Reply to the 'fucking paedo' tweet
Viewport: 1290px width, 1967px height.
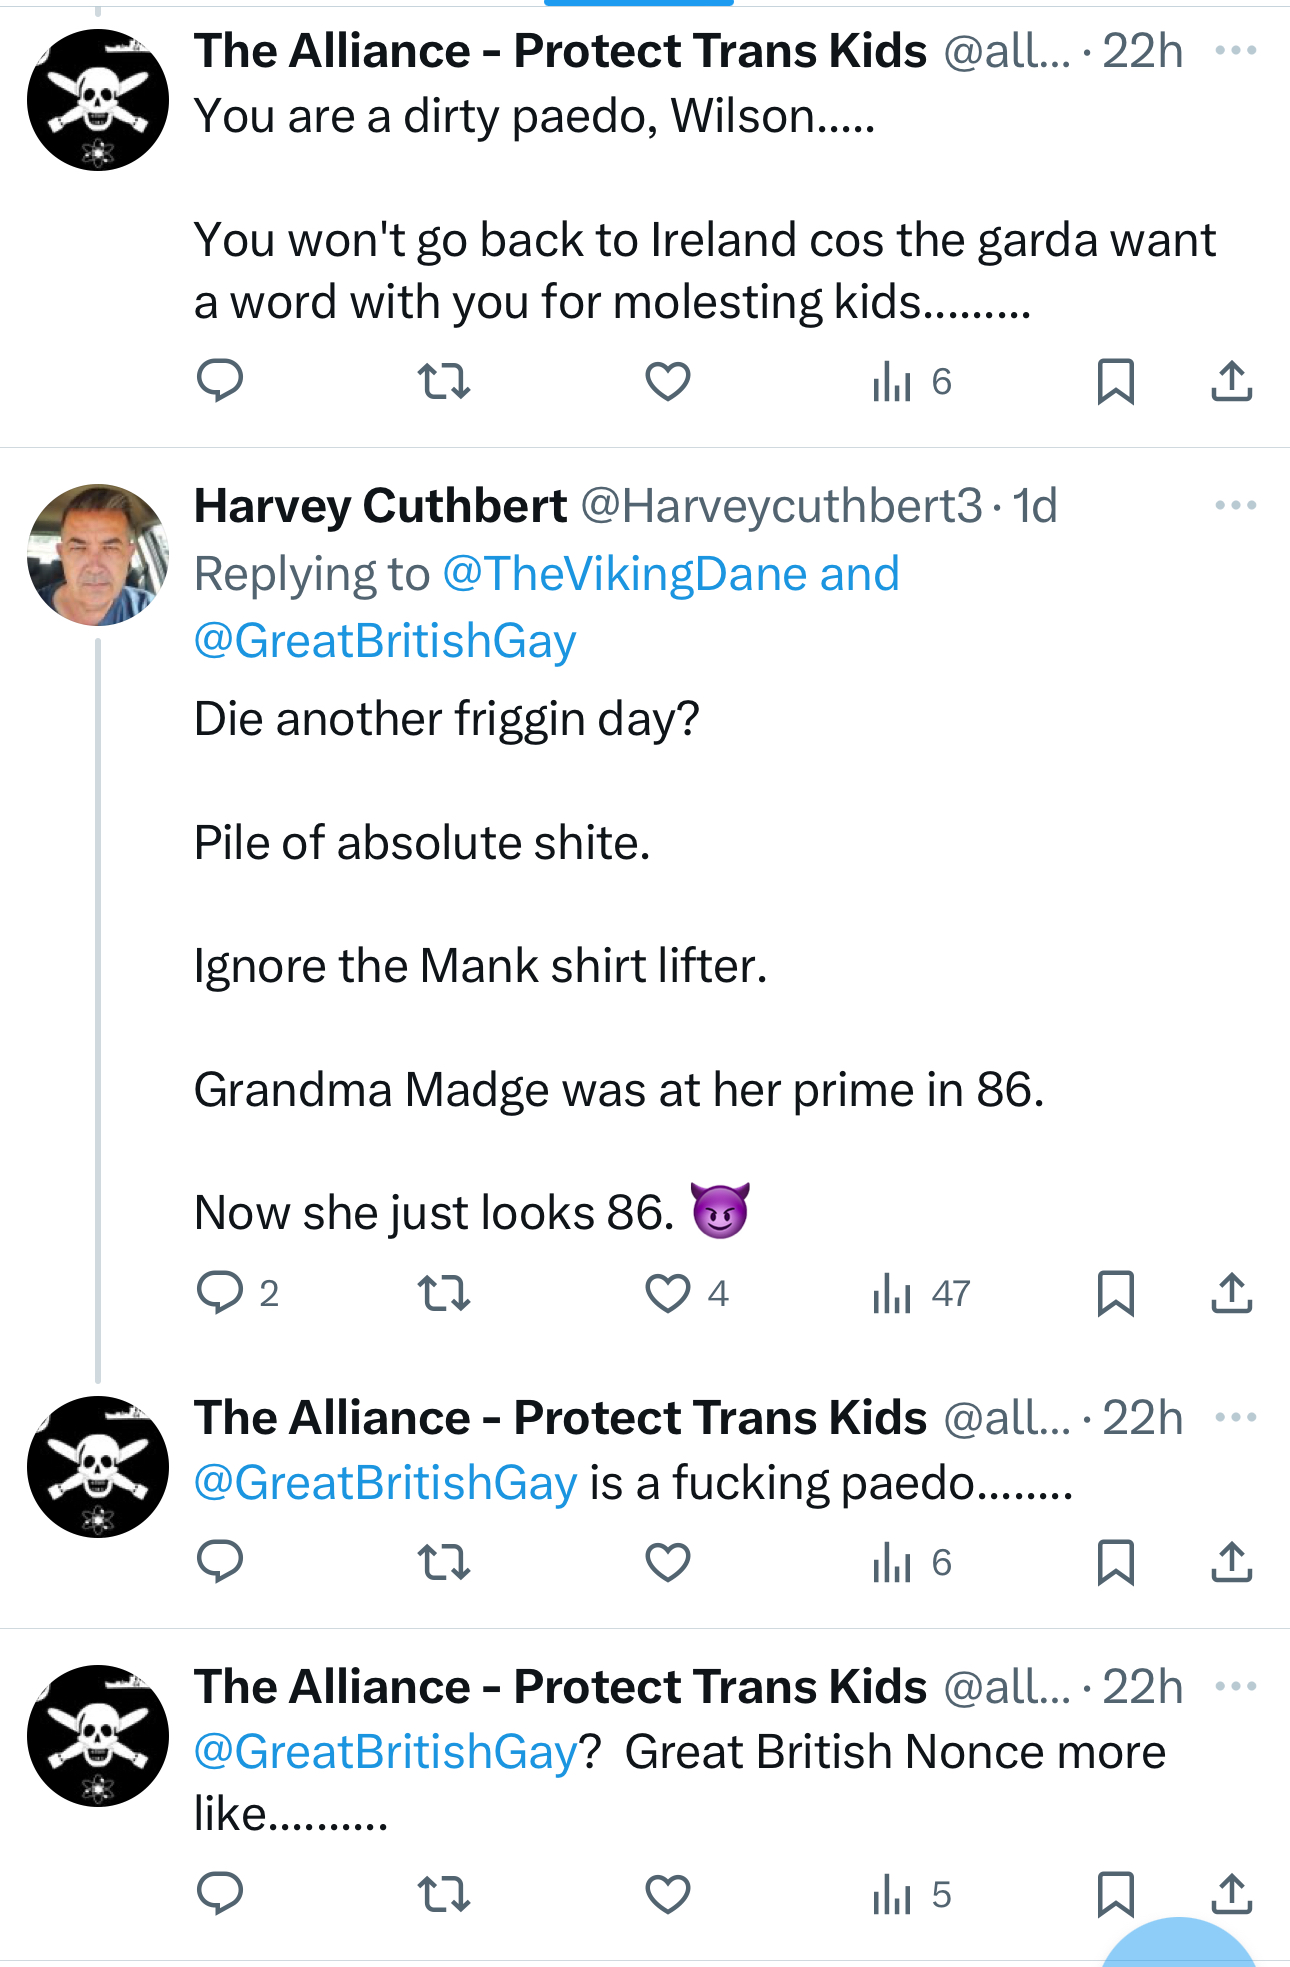pos(220,1561)
